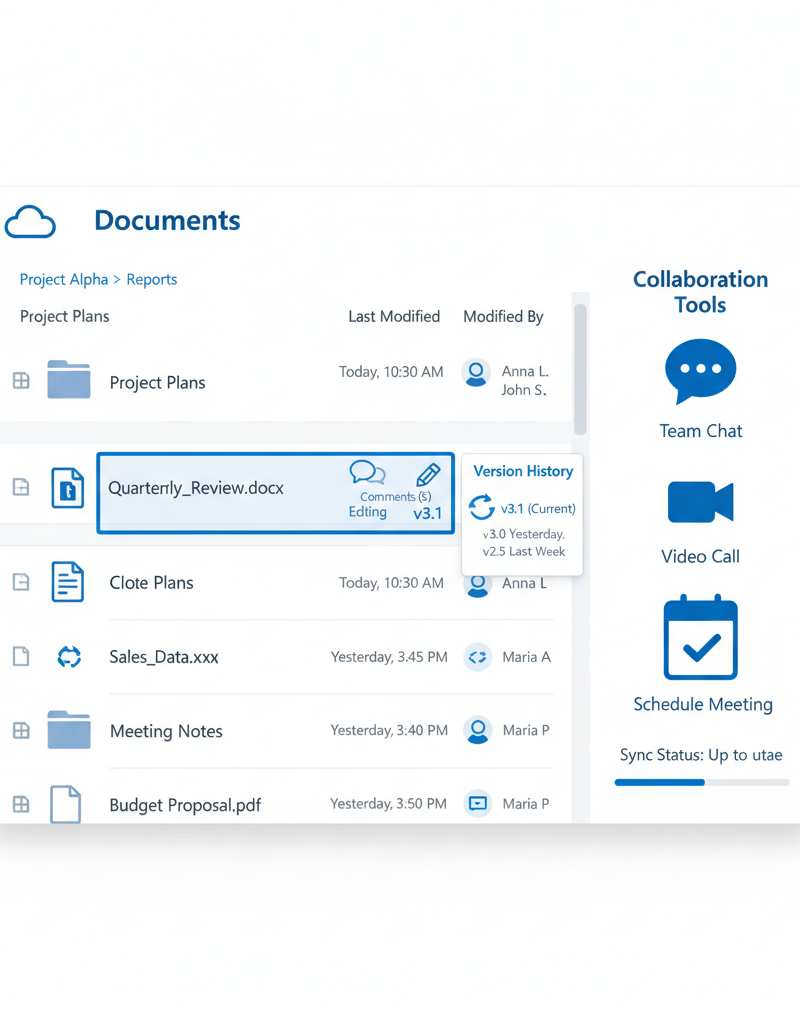Toggle the box left of Clote Plans
Viewport: 800px width, 1024px height.
22,582
